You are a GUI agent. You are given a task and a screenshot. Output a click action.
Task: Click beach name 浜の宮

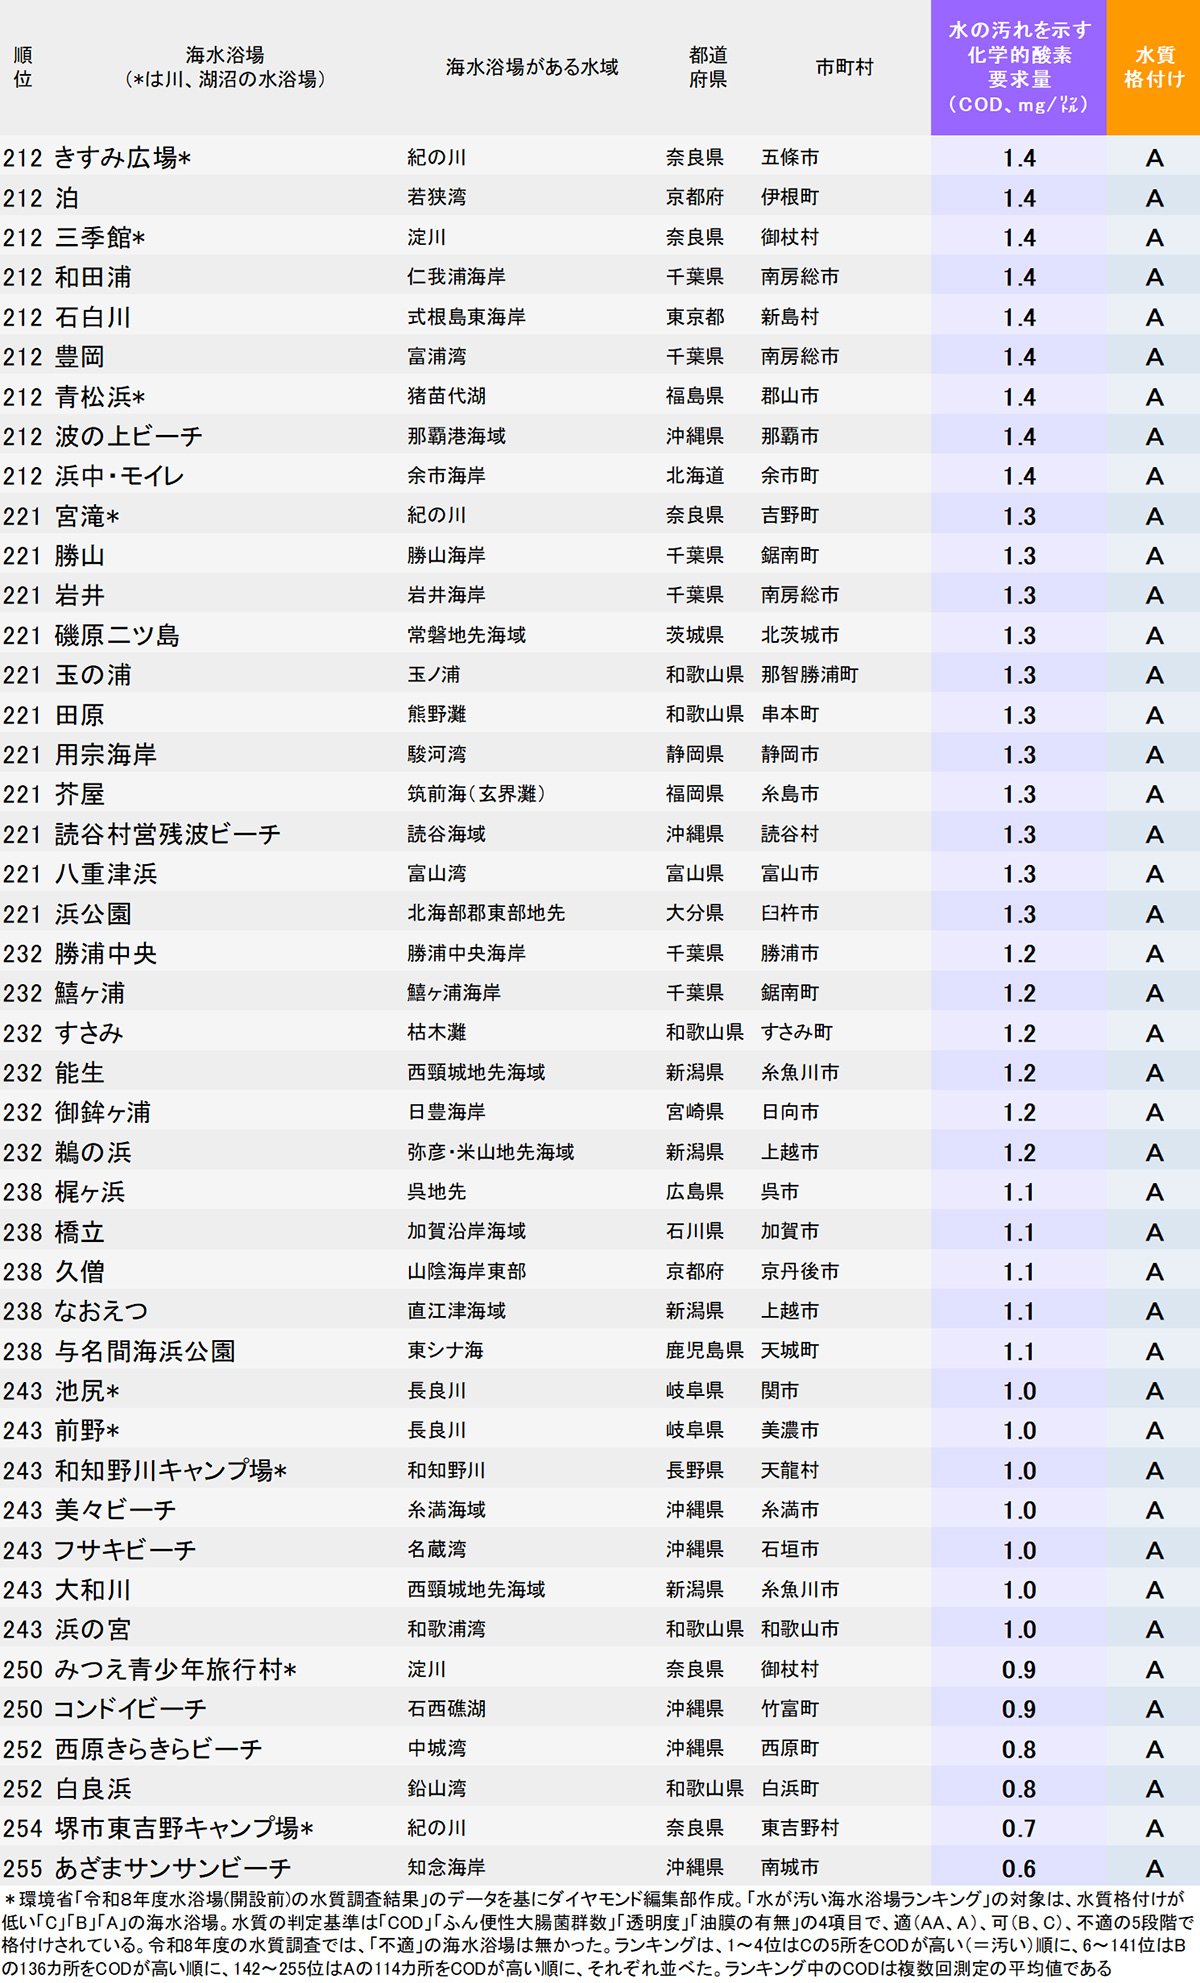tap(93, 1629)
